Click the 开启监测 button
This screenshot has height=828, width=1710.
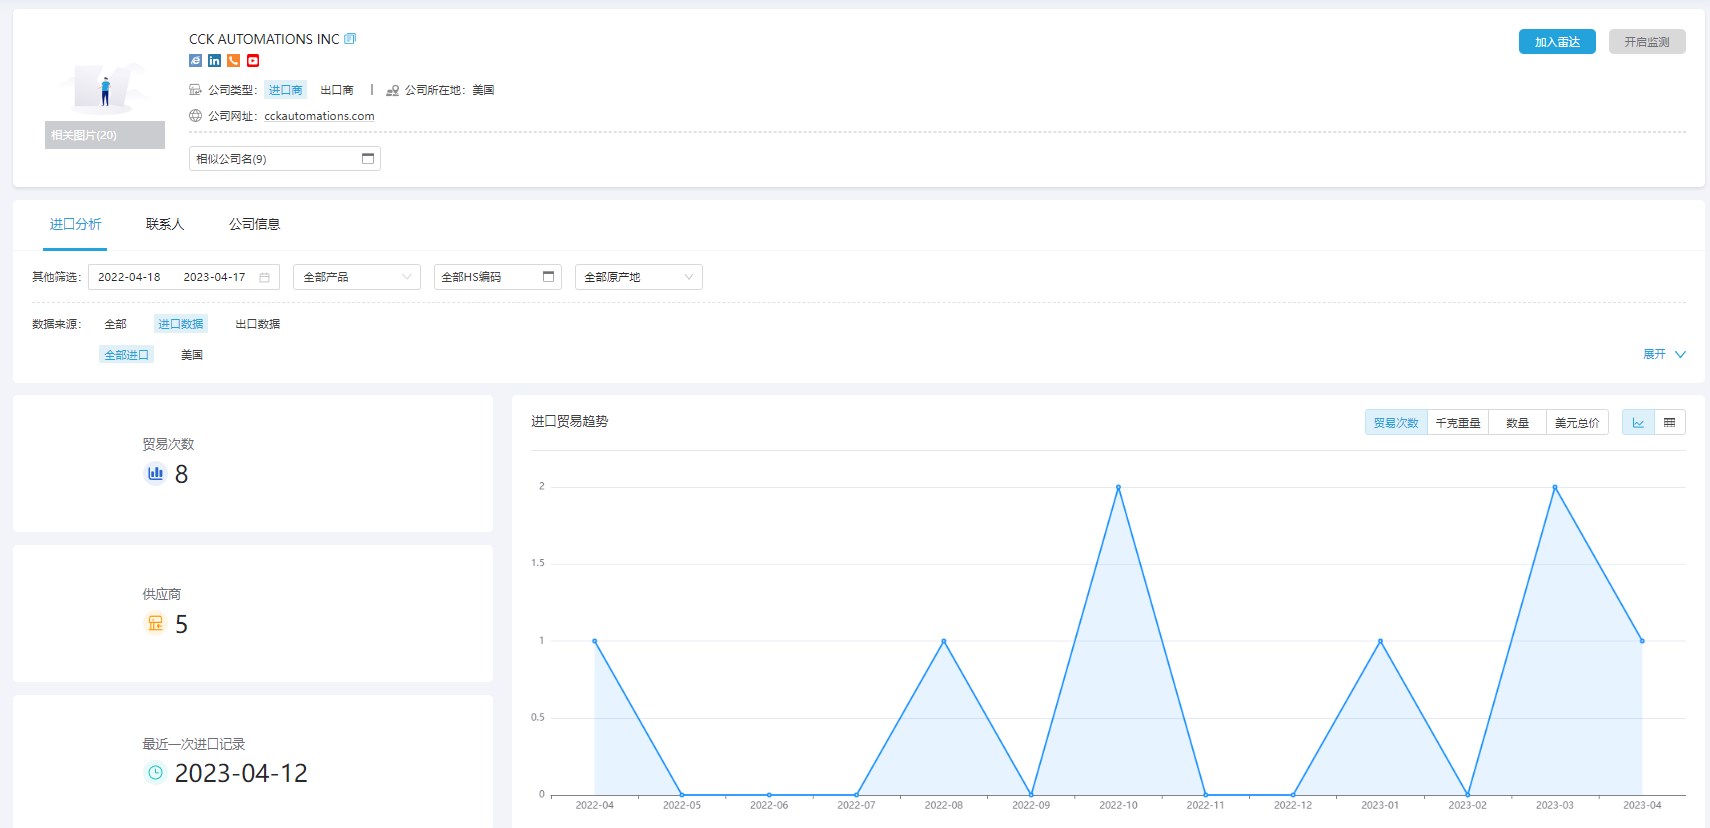pos(1647,42)
